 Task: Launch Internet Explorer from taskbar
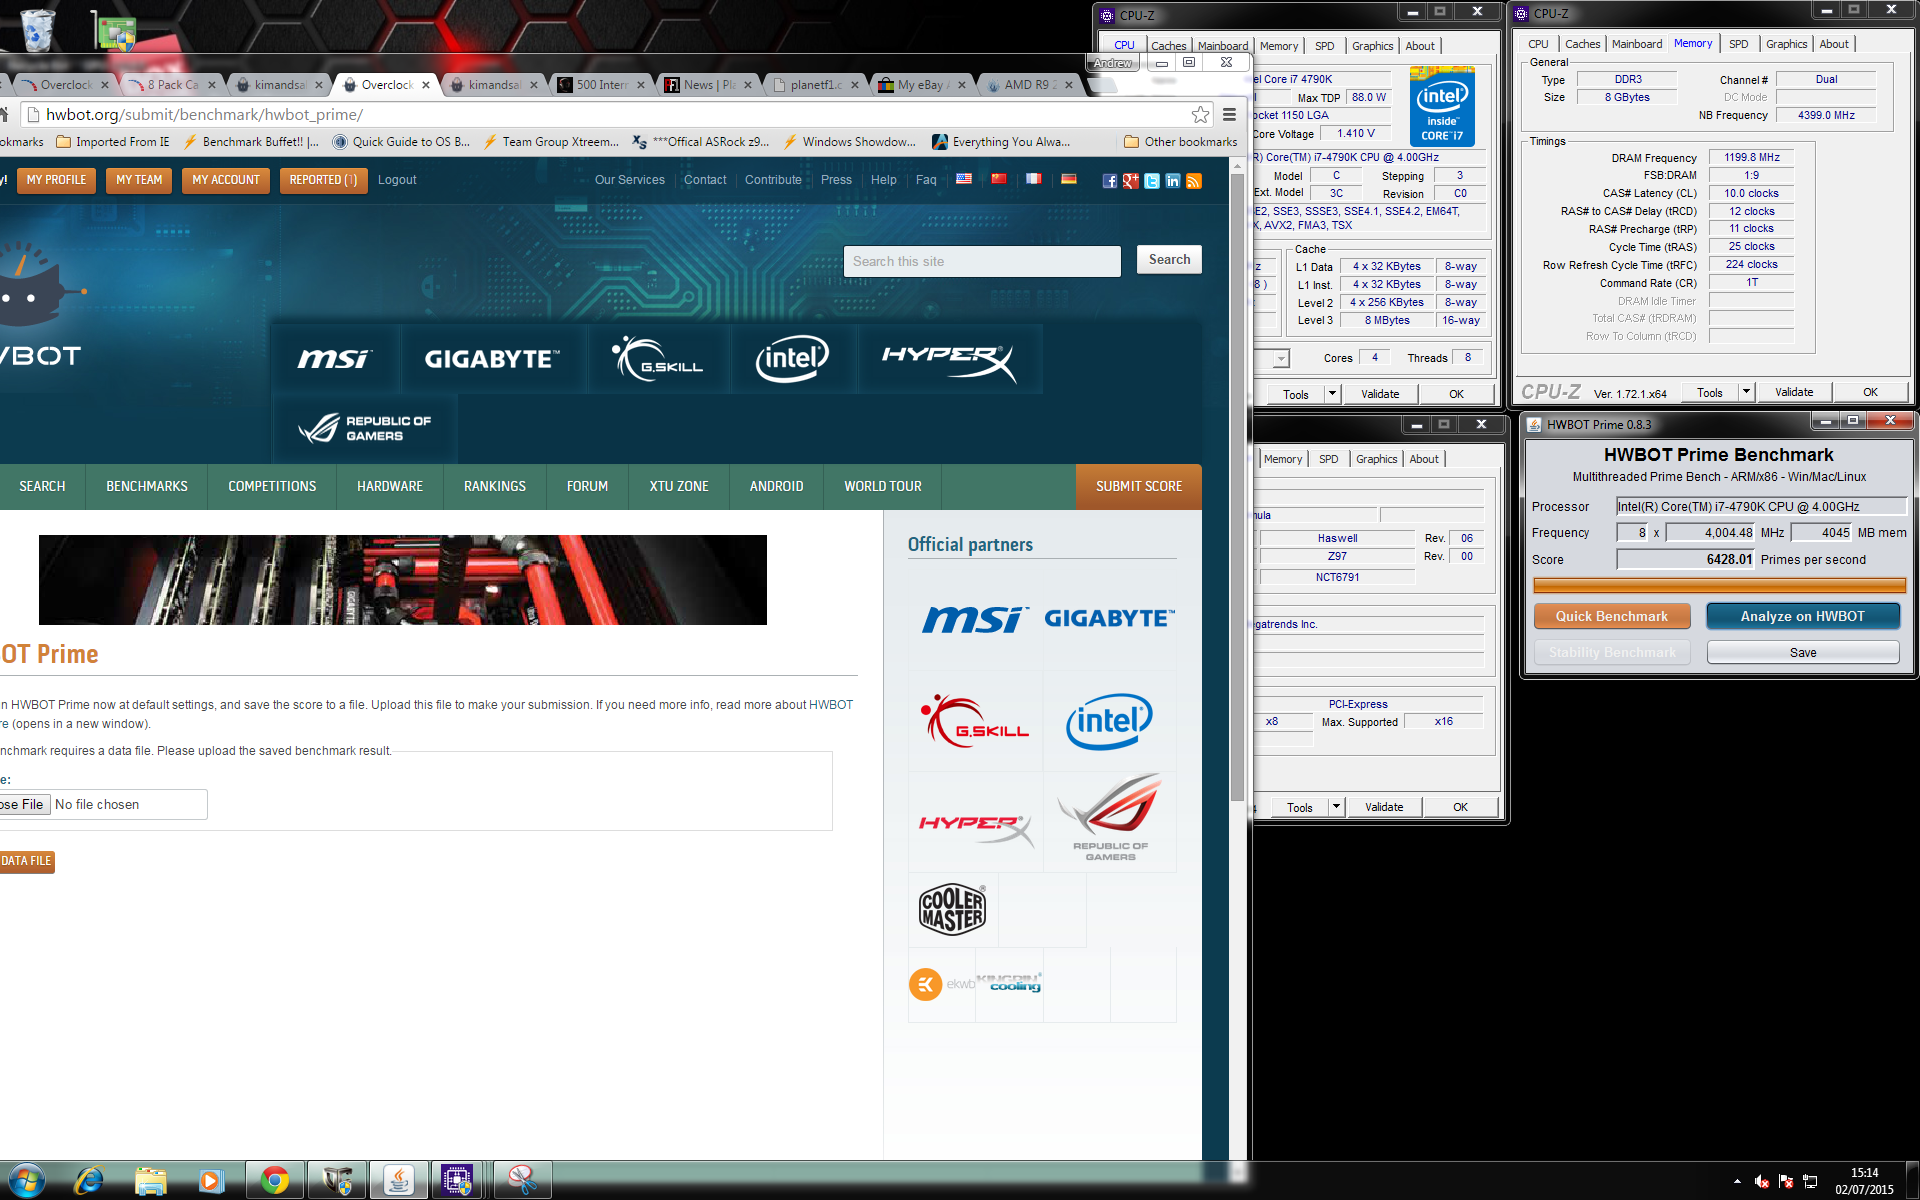[89, 1181]
